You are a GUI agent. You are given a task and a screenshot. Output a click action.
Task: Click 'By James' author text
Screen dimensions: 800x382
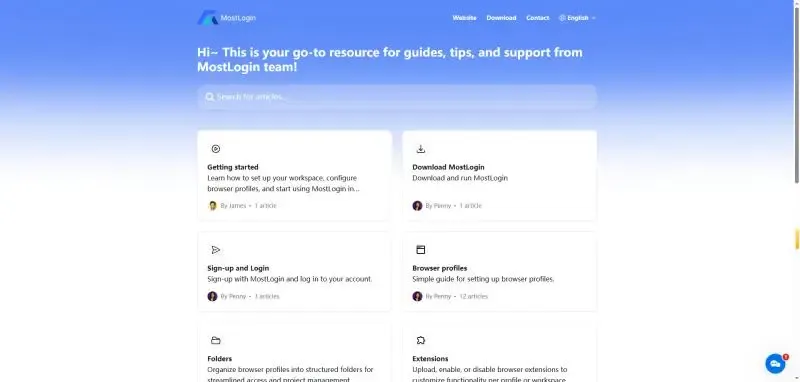click(x=233, y=206)
